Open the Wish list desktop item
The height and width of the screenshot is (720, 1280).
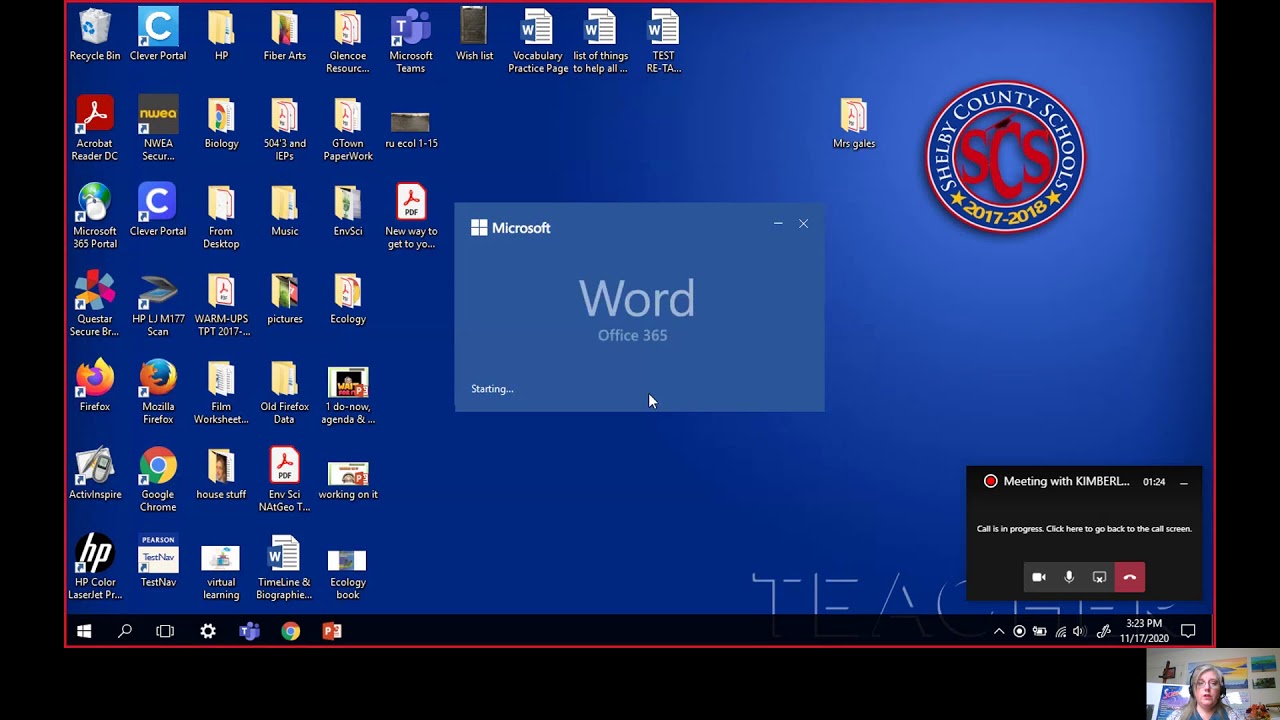coord(474,35)
